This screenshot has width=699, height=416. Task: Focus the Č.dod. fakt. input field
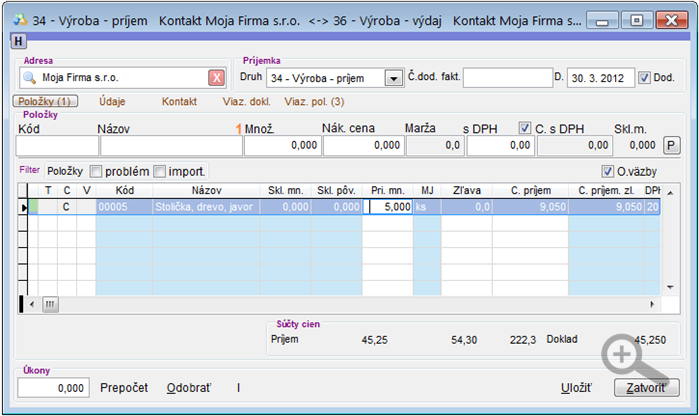tap(508, 78)
